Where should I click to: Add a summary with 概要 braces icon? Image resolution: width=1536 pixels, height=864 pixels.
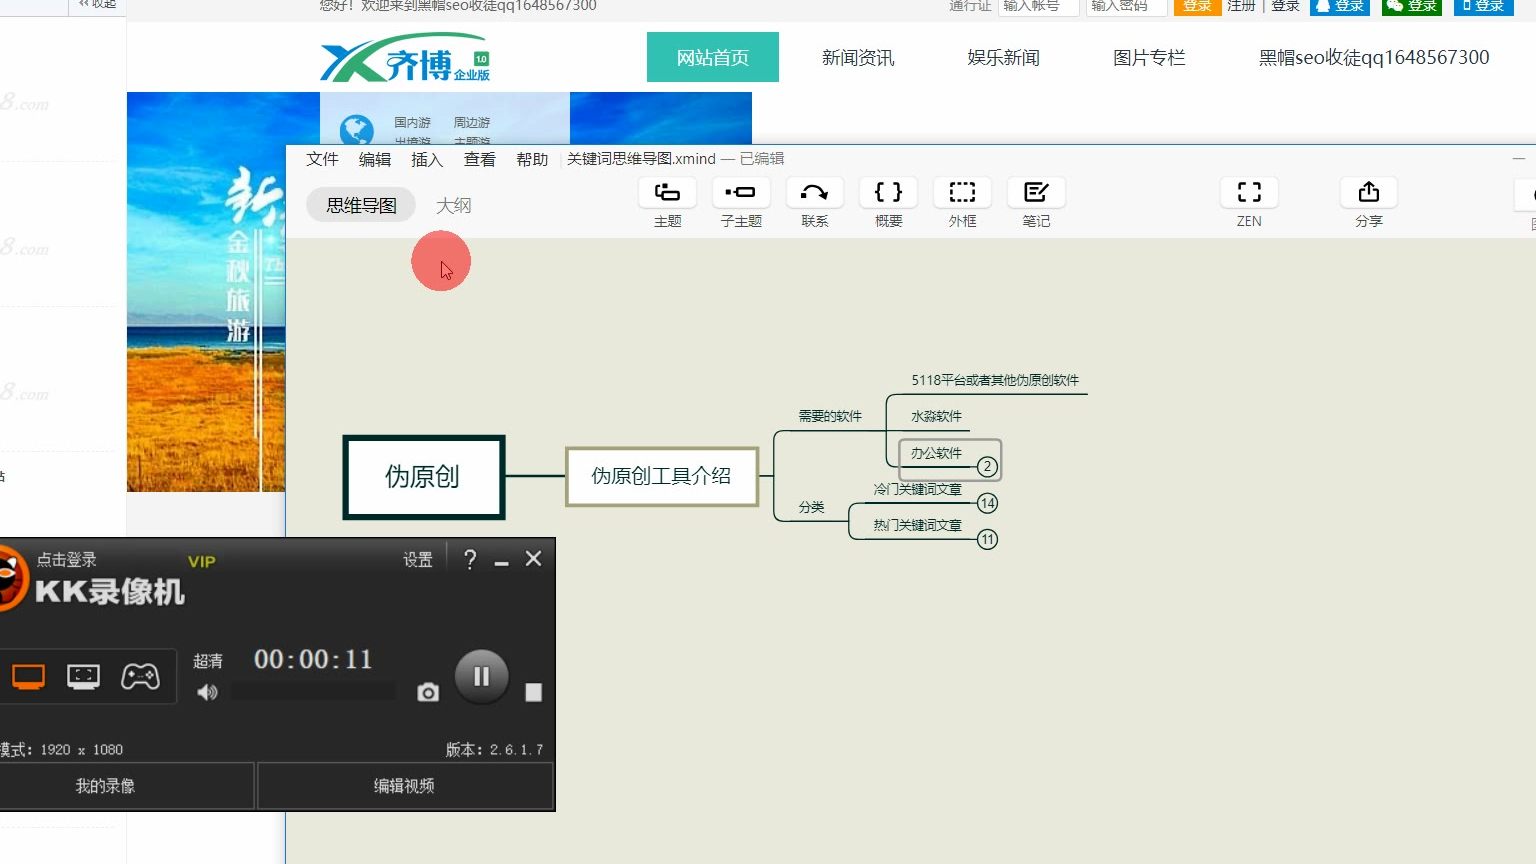coord(888,192)
